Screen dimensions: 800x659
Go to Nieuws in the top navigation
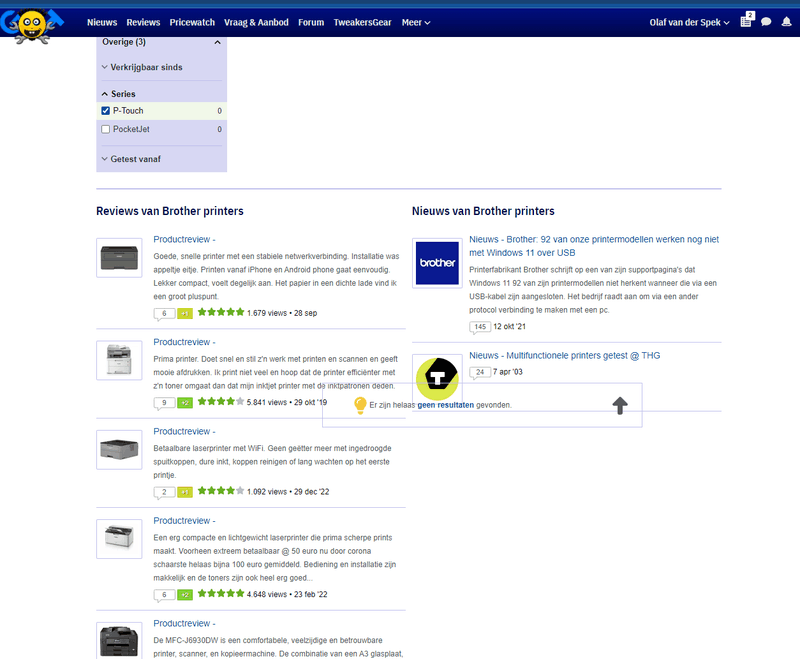102,22
